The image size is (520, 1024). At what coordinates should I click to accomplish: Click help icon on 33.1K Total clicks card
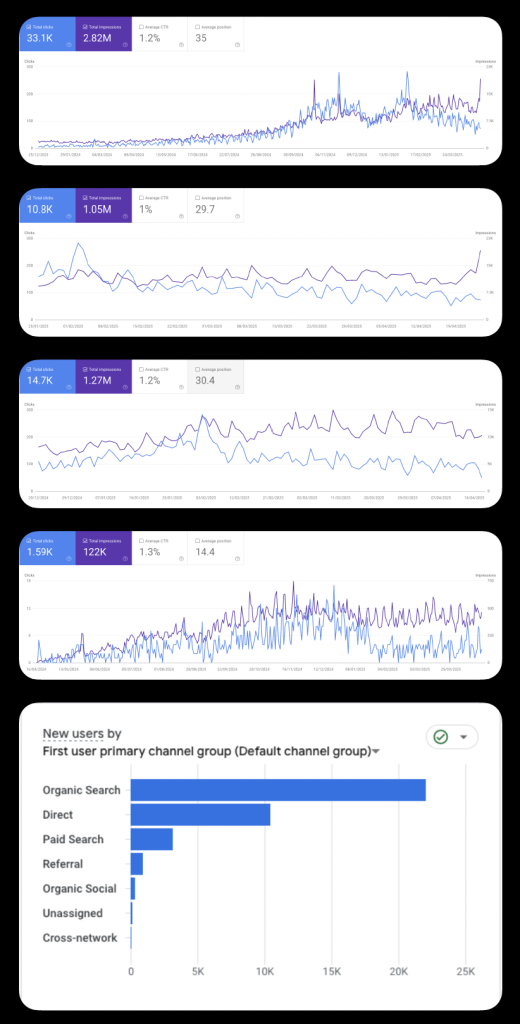tap(69, 45)
